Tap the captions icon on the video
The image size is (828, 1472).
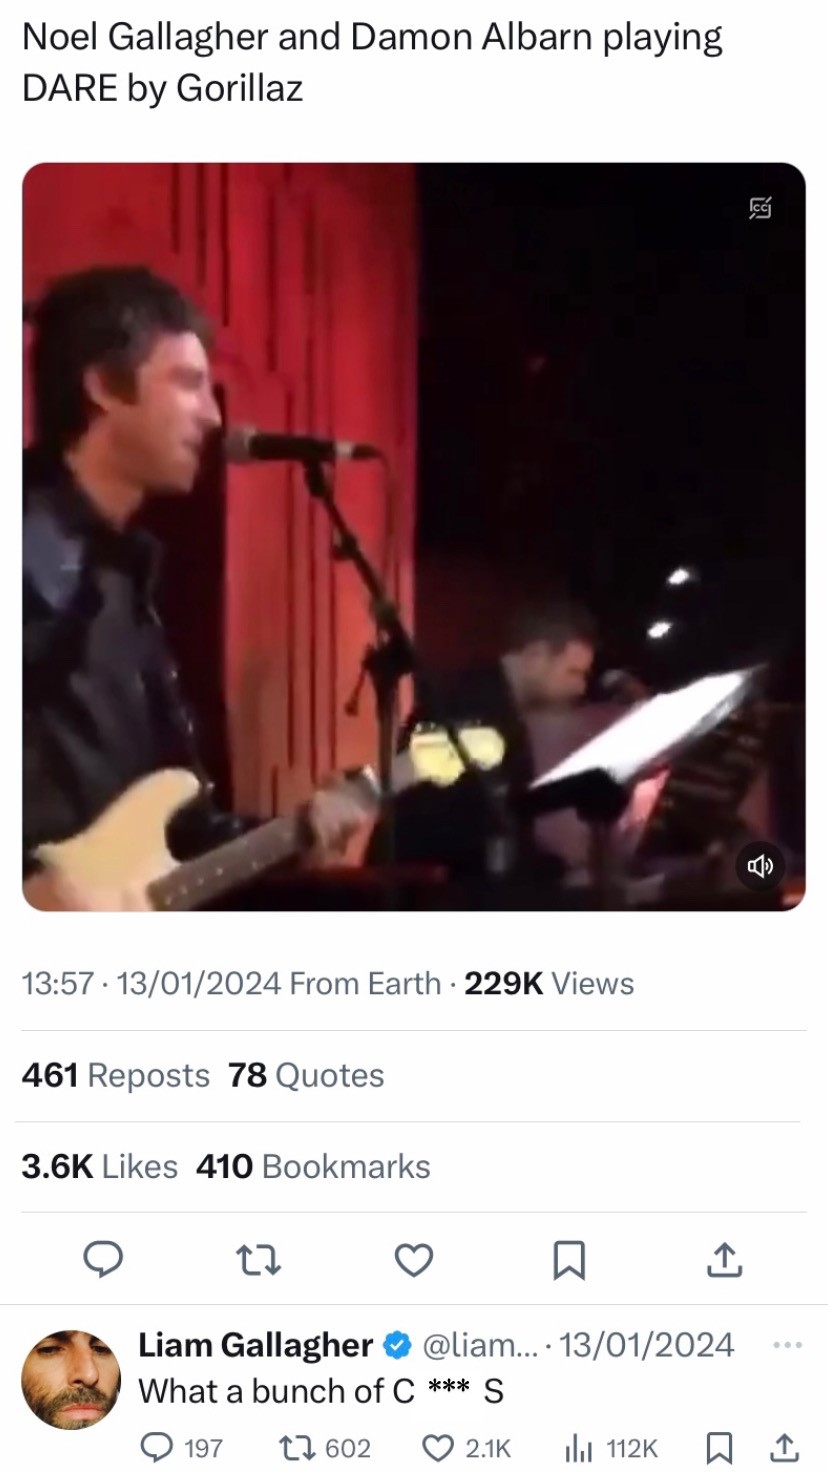click(761, 208)
